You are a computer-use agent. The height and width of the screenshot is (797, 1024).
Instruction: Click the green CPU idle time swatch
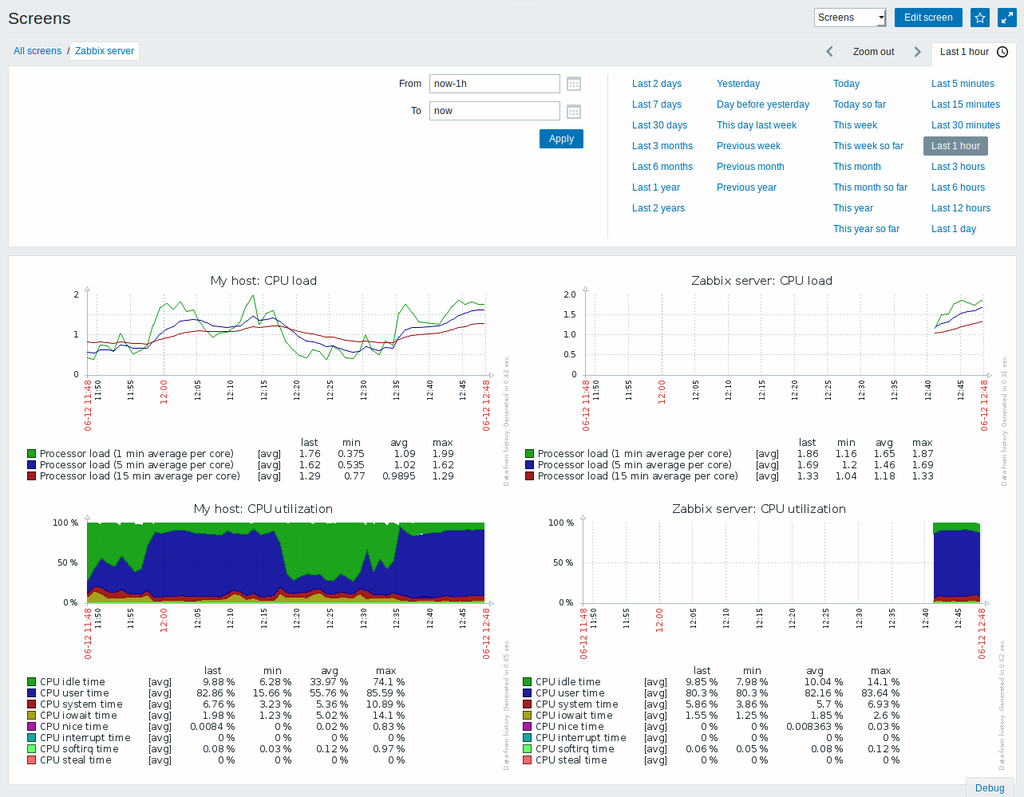(x=32, y=682)
